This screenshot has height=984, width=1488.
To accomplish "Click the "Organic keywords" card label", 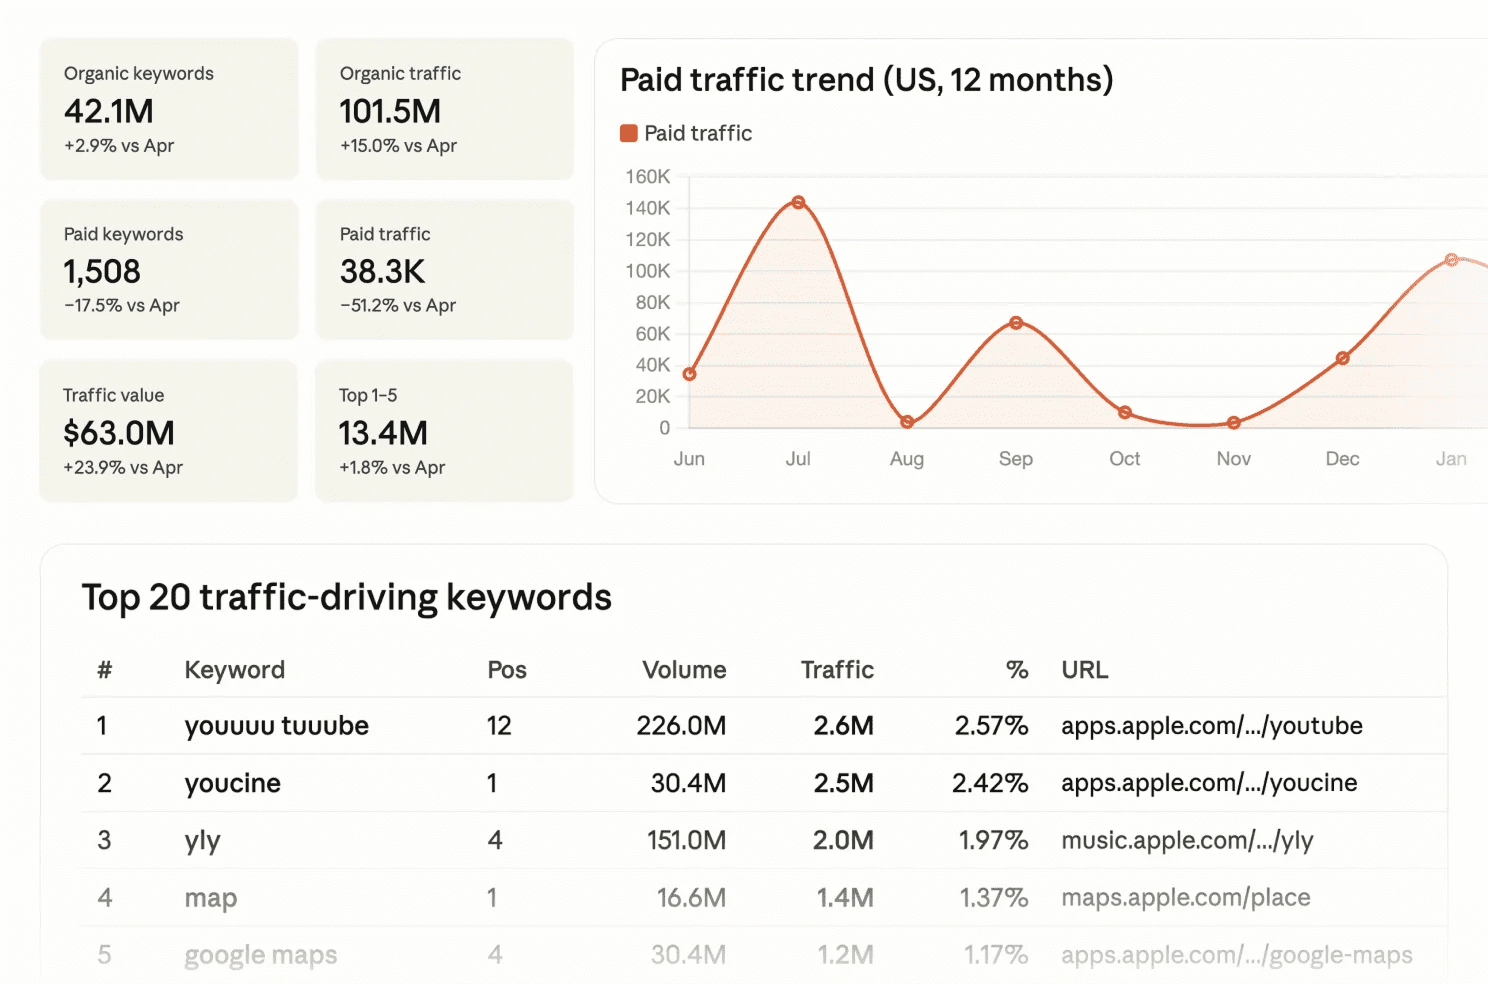I will (139, 74).
